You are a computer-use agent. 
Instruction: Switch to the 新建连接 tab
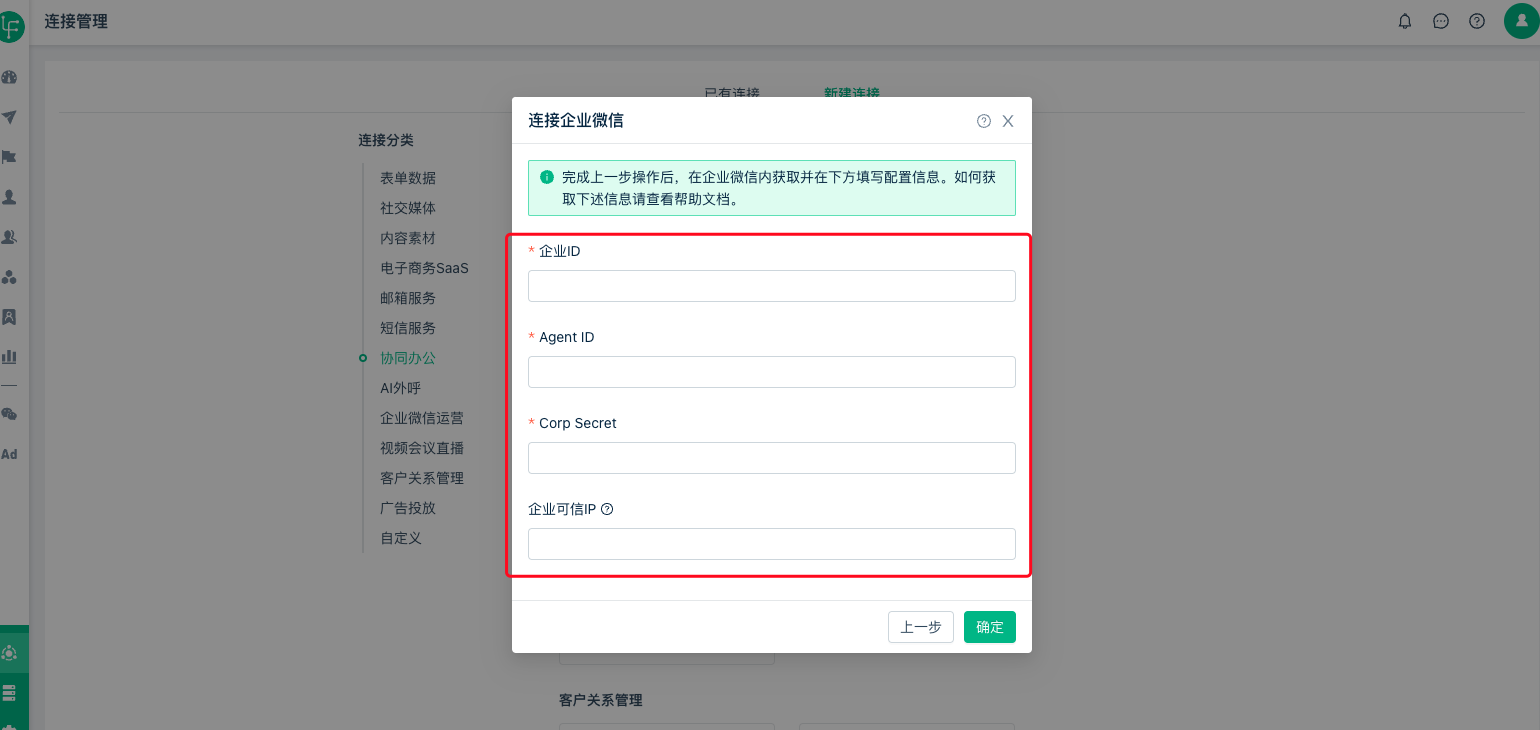click(x=852, y=92)
